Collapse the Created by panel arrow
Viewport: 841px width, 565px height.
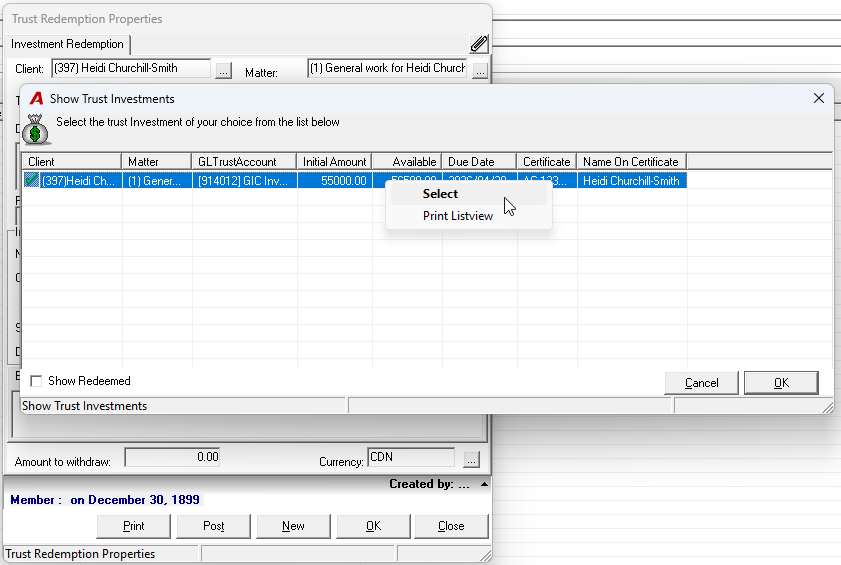(x=484, y=484)
